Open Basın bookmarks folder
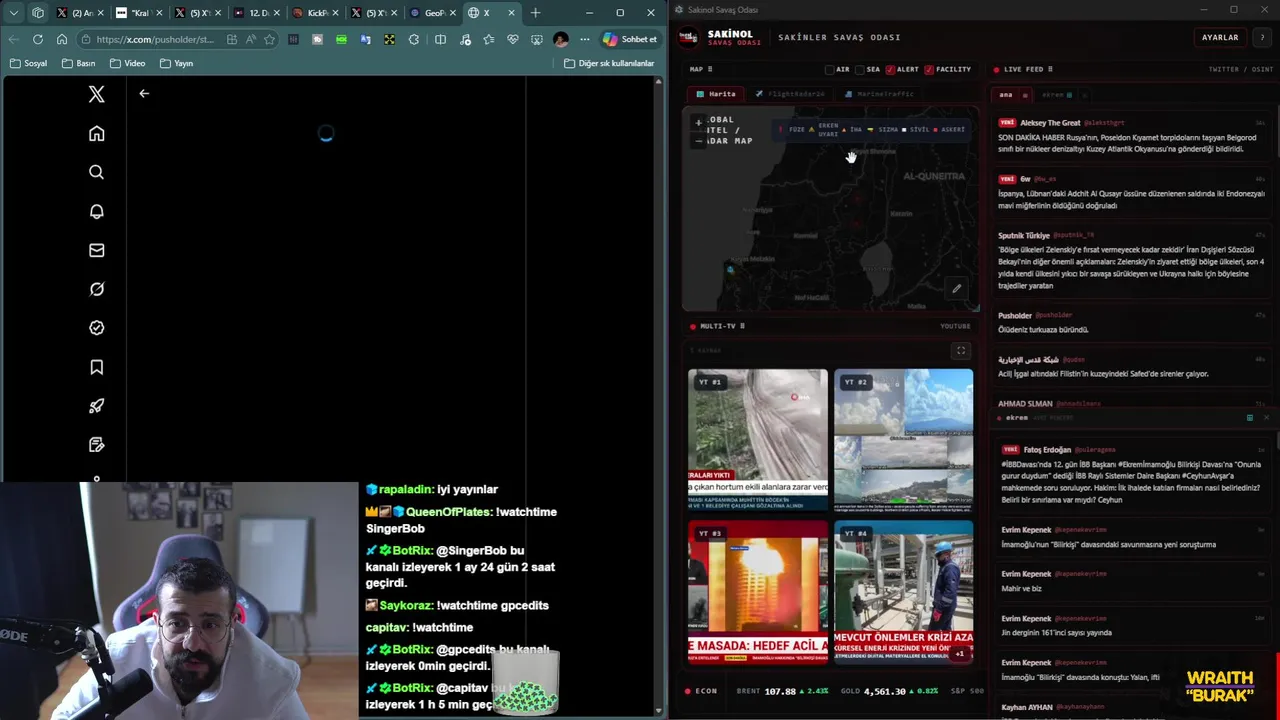 point(78,63)
